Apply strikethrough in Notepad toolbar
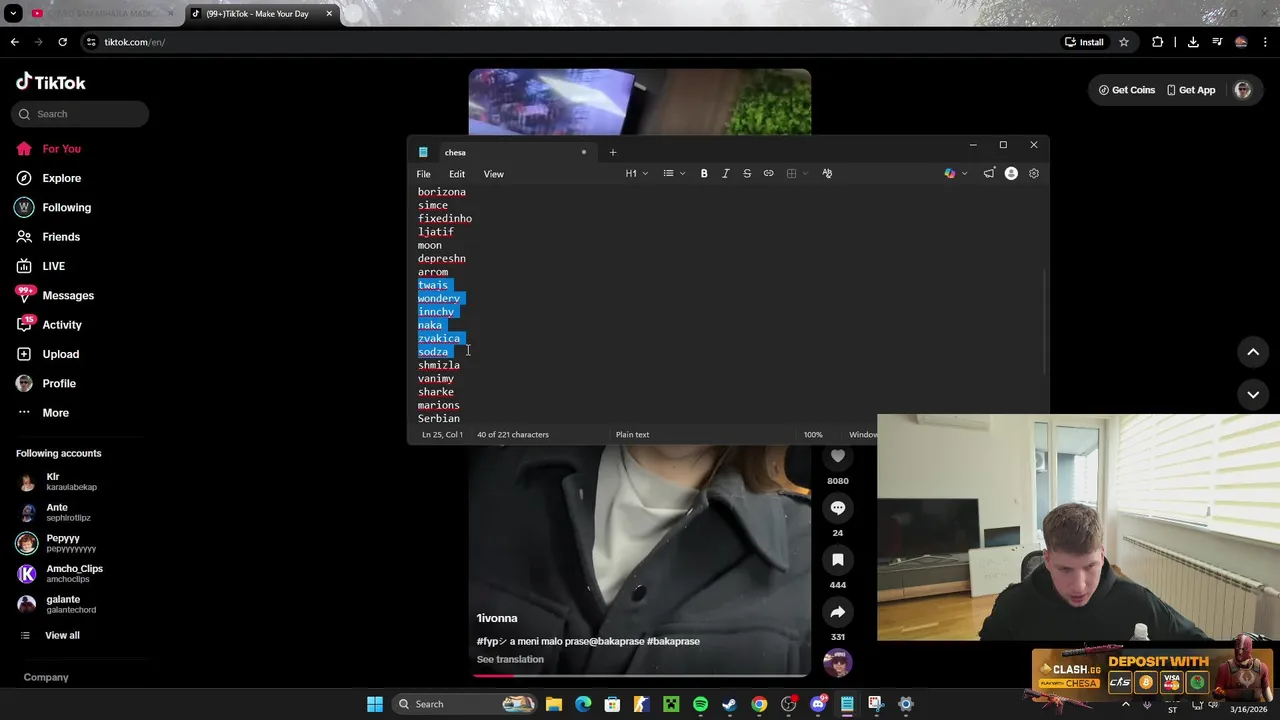The height and width of the screenshot is (720, 1280). (747, 174)
